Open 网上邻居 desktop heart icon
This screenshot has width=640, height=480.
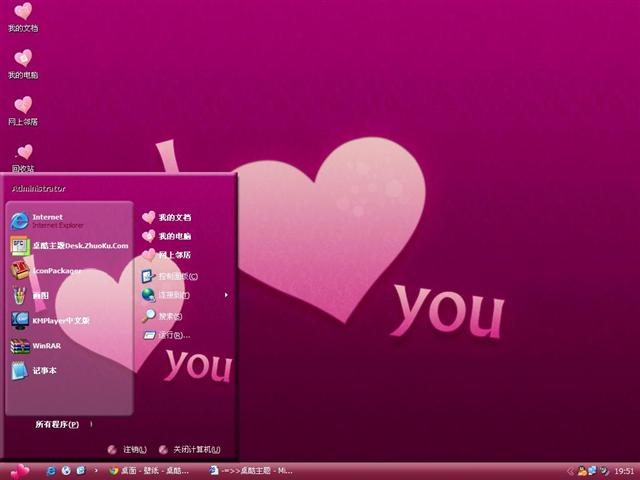click(x=23, y=111)
